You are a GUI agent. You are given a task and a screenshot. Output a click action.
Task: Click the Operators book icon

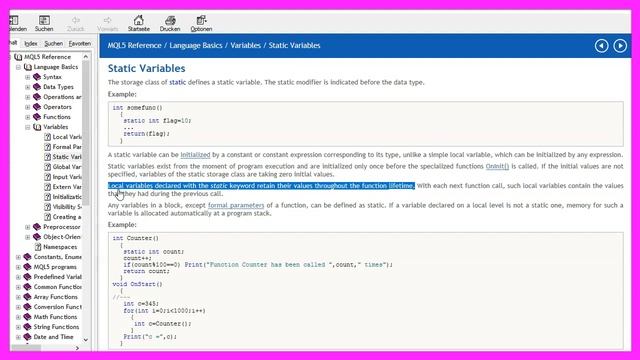37,107
